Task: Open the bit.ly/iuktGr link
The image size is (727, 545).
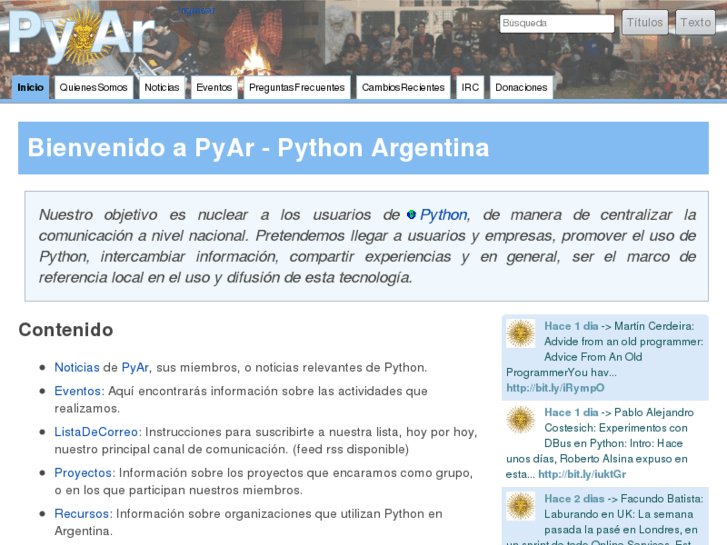Action: click(582, 474)
